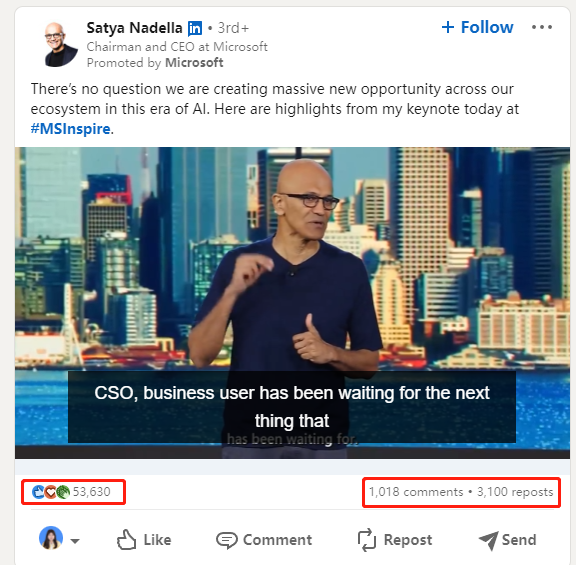576x565 pixels.
Task: Click the celebrate clapping reaction icon
Action: click(x=63, y=492)
